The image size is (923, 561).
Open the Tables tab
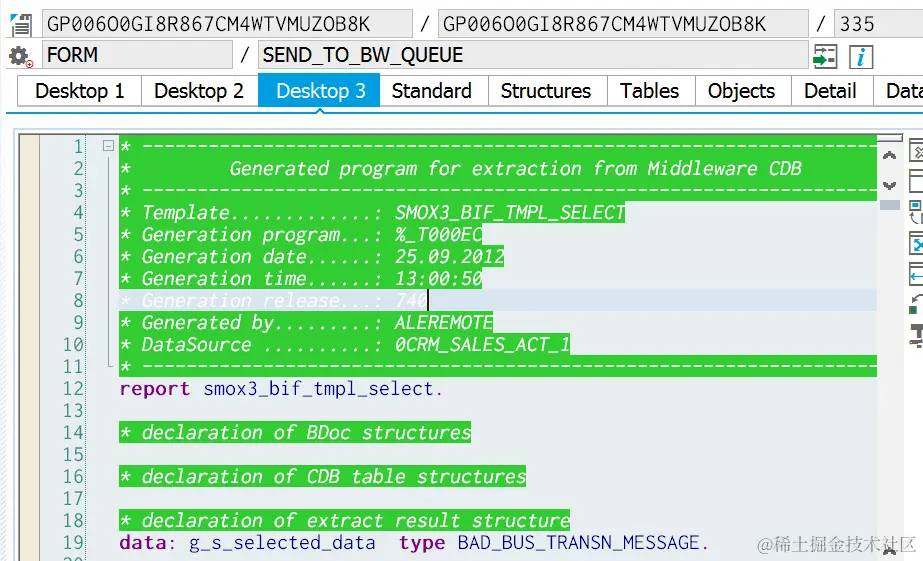click(649, 91)
